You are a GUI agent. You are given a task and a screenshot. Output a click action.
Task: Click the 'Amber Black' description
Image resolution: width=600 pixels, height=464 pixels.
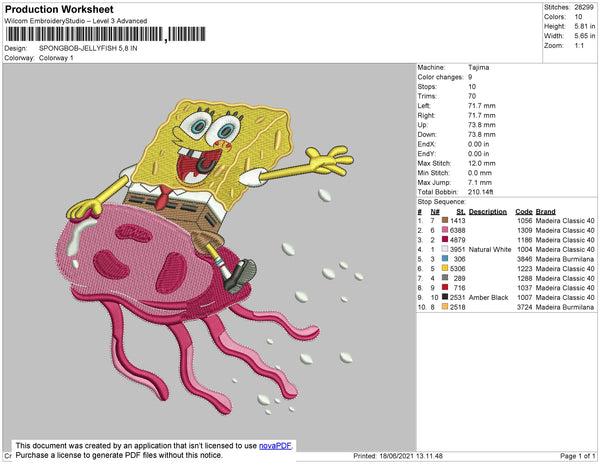(x=488, y=297)
